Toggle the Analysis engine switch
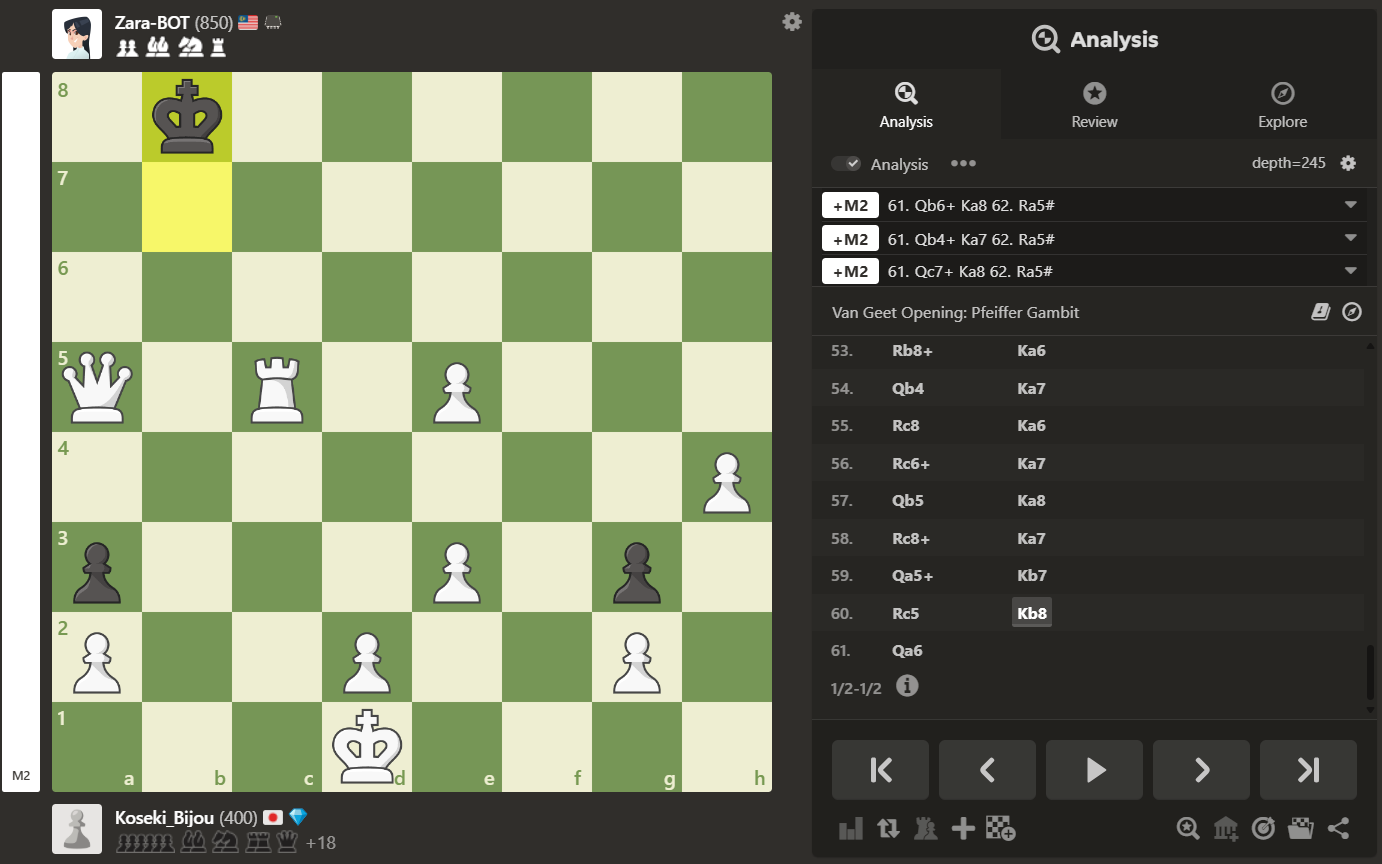Image resolution: width=1382 pixels, height=864 pixels. (846, 164)
